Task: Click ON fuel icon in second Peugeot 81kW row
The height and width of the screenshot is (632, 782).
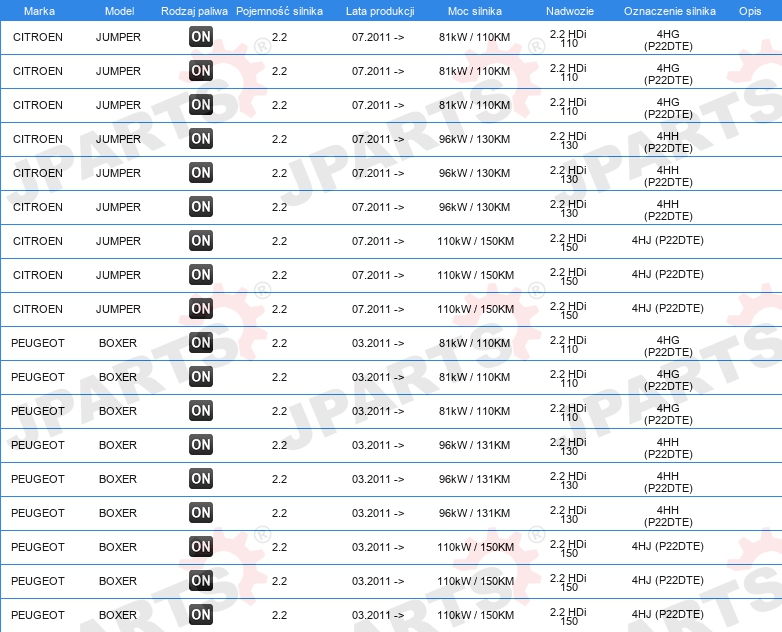Action: tap(201, 376)
